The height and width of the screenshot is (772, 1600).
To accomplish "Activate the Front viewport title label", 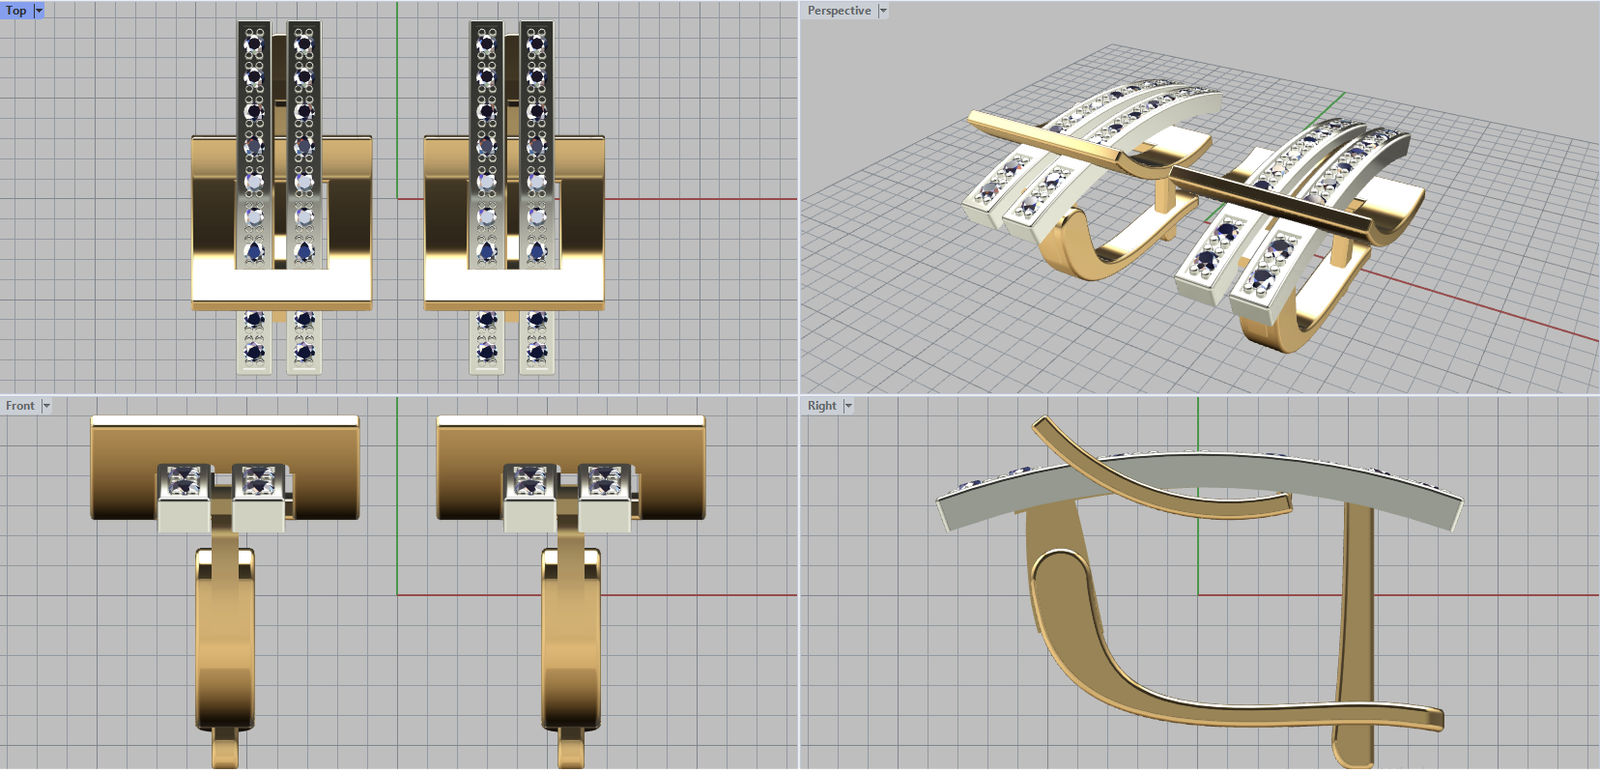I will (19, 405).
